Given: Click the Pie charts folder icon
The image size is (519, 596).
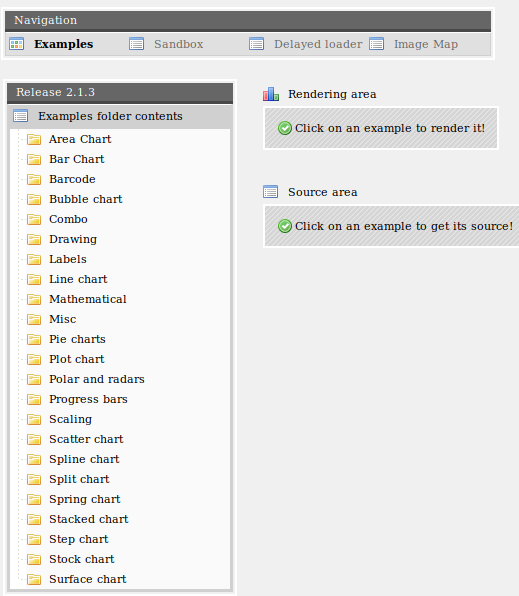Looking at the screenshot, I should (x=34, y=339).
